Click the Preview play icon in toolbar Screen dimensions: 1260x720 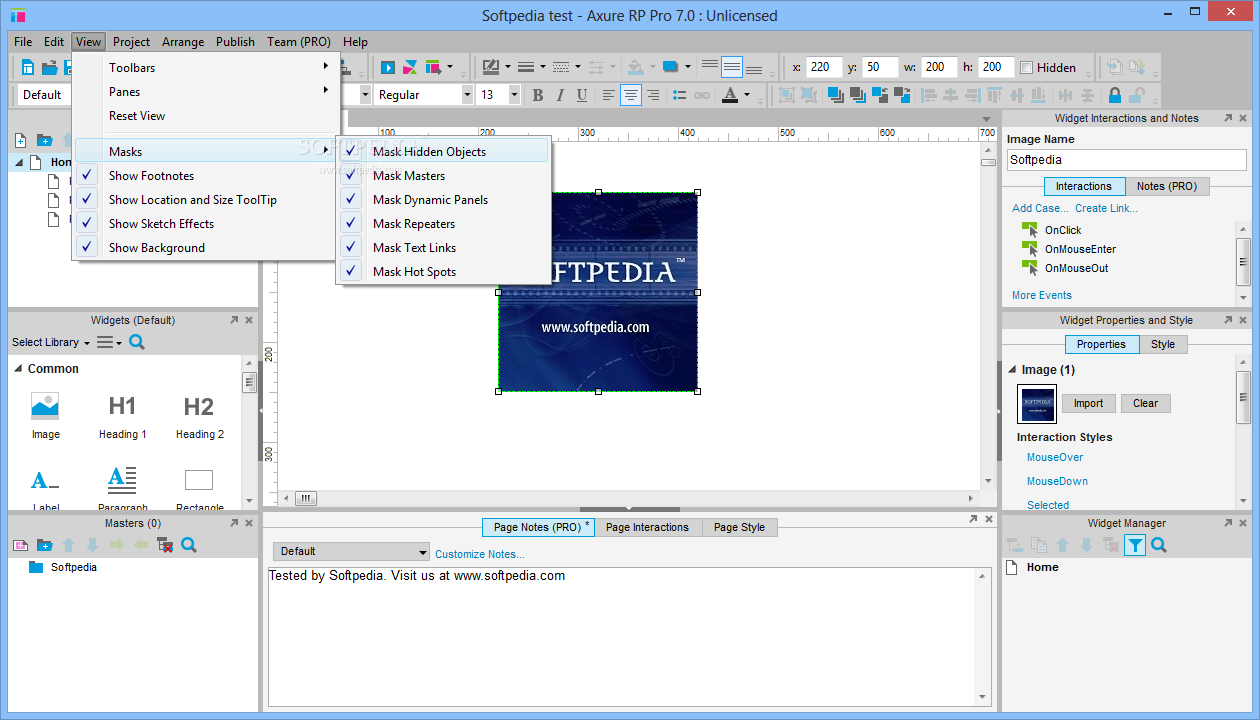(388, 68)
